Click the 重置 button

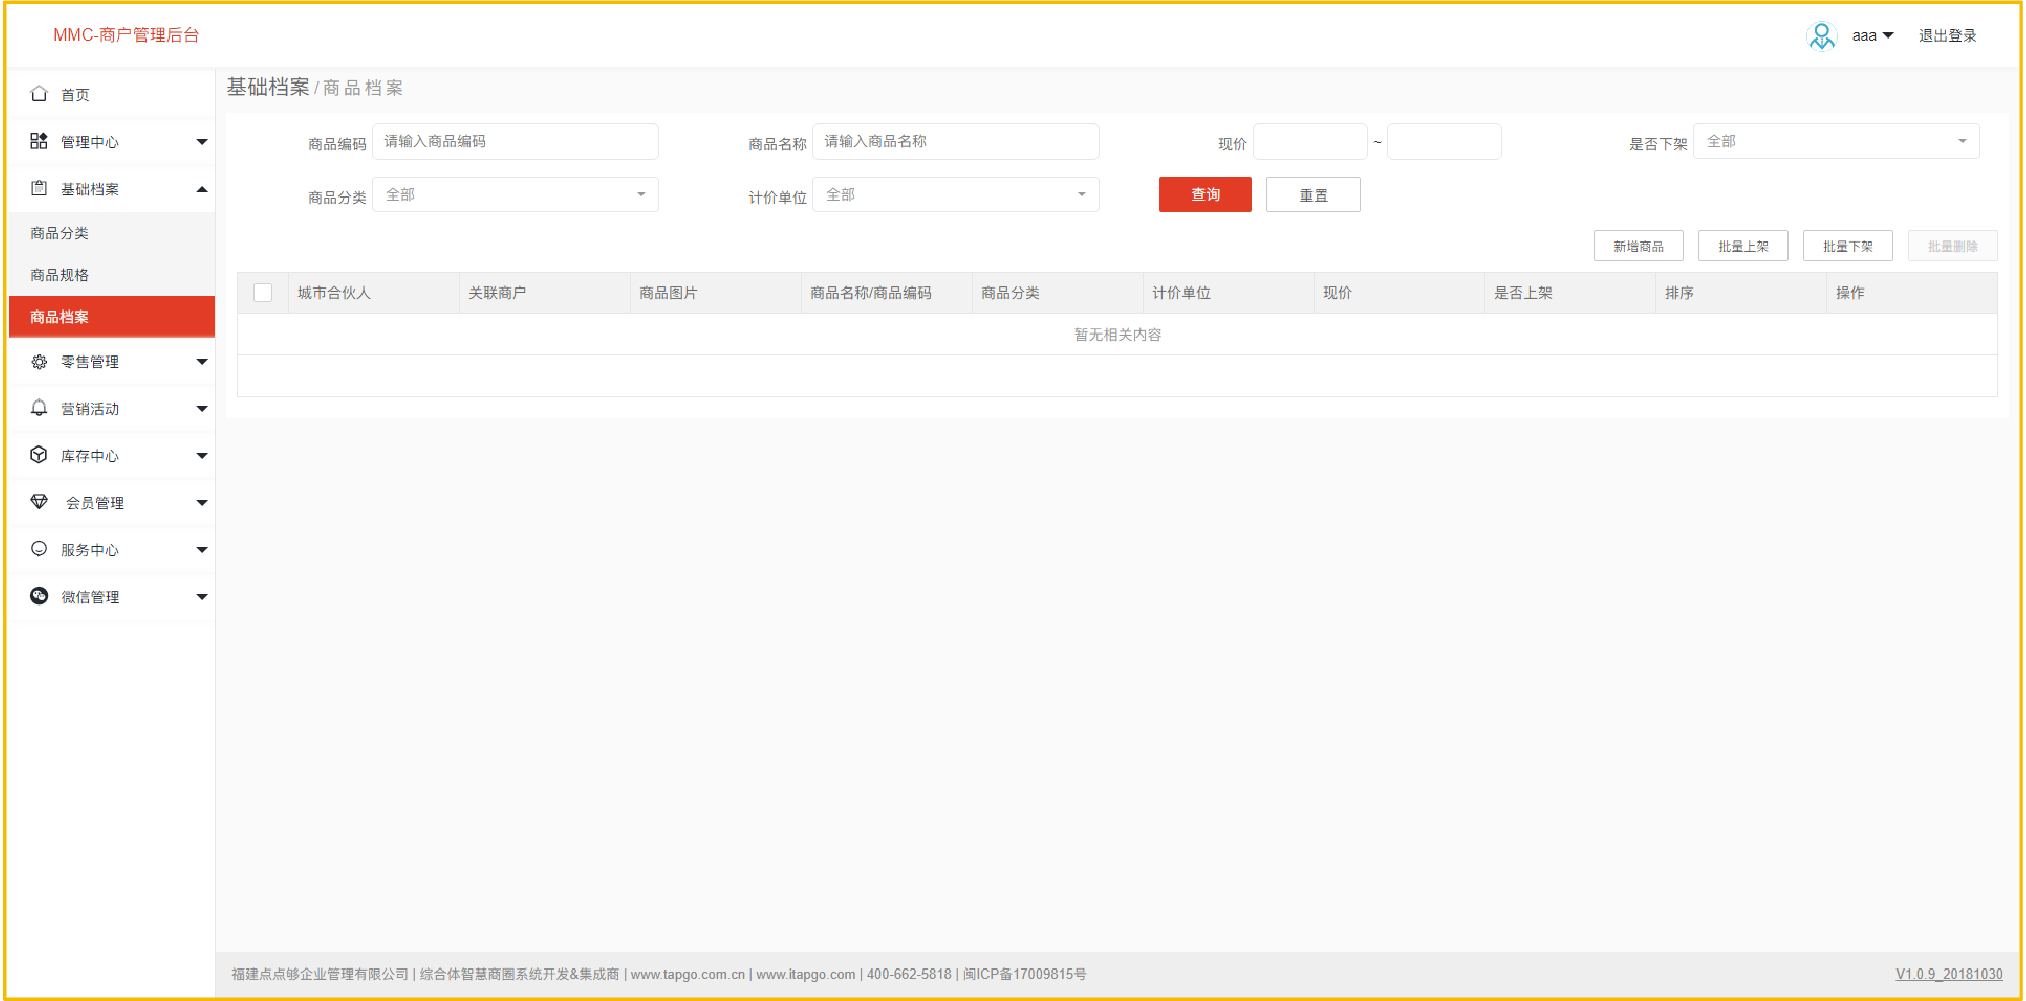1313,195
